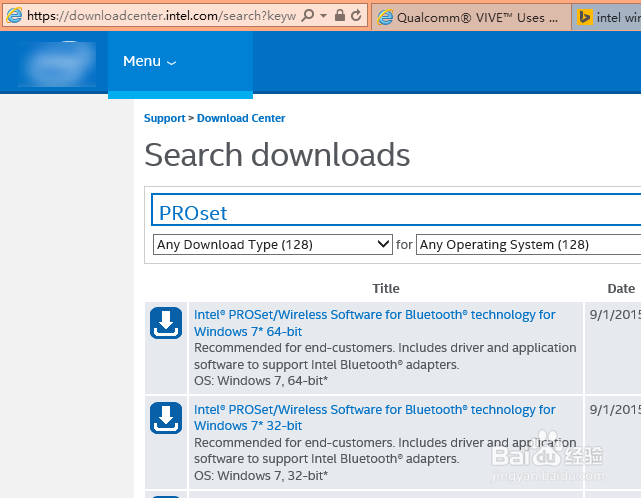Click the 'Search downloads' heading
This screenshot has height=498, width=641.
277,155
